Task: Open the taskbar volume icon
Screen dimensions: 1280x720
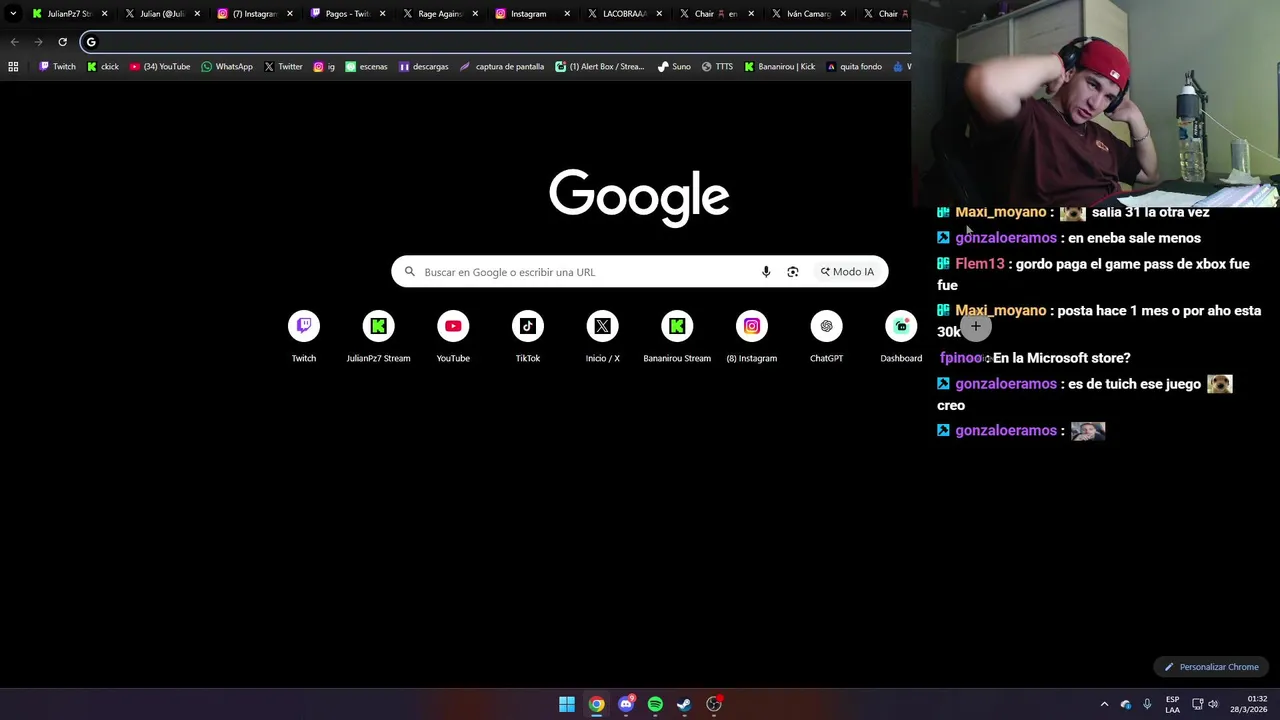Action: [x=1213, y=704]
